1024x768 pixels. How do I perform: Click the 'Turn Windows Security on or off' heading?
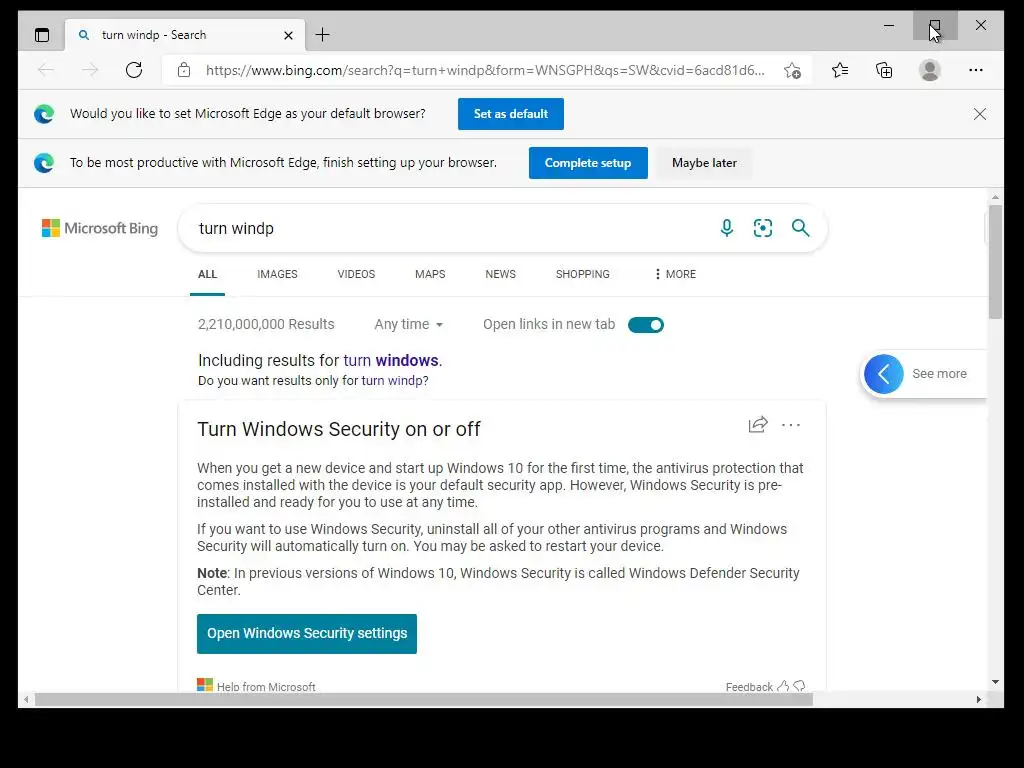(338, 429)
